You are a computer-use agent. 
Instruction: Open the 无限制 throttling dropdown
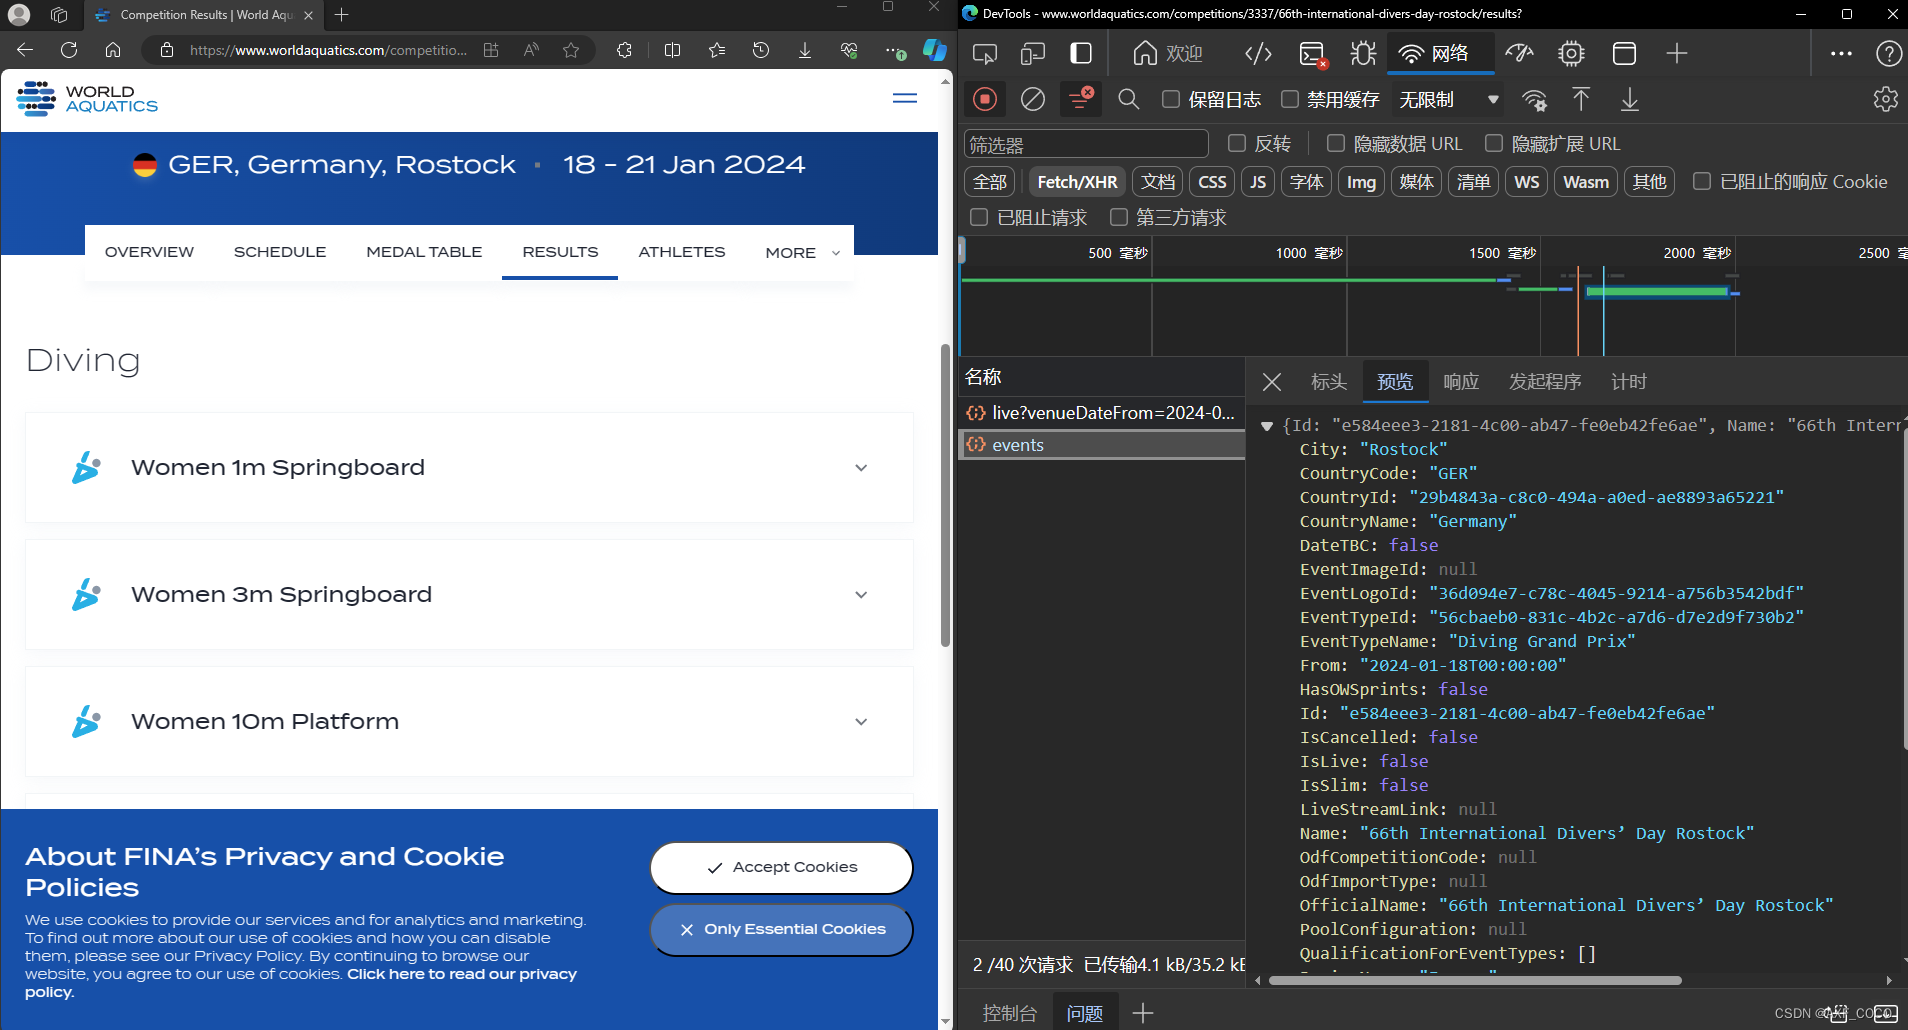(1448, 99)
